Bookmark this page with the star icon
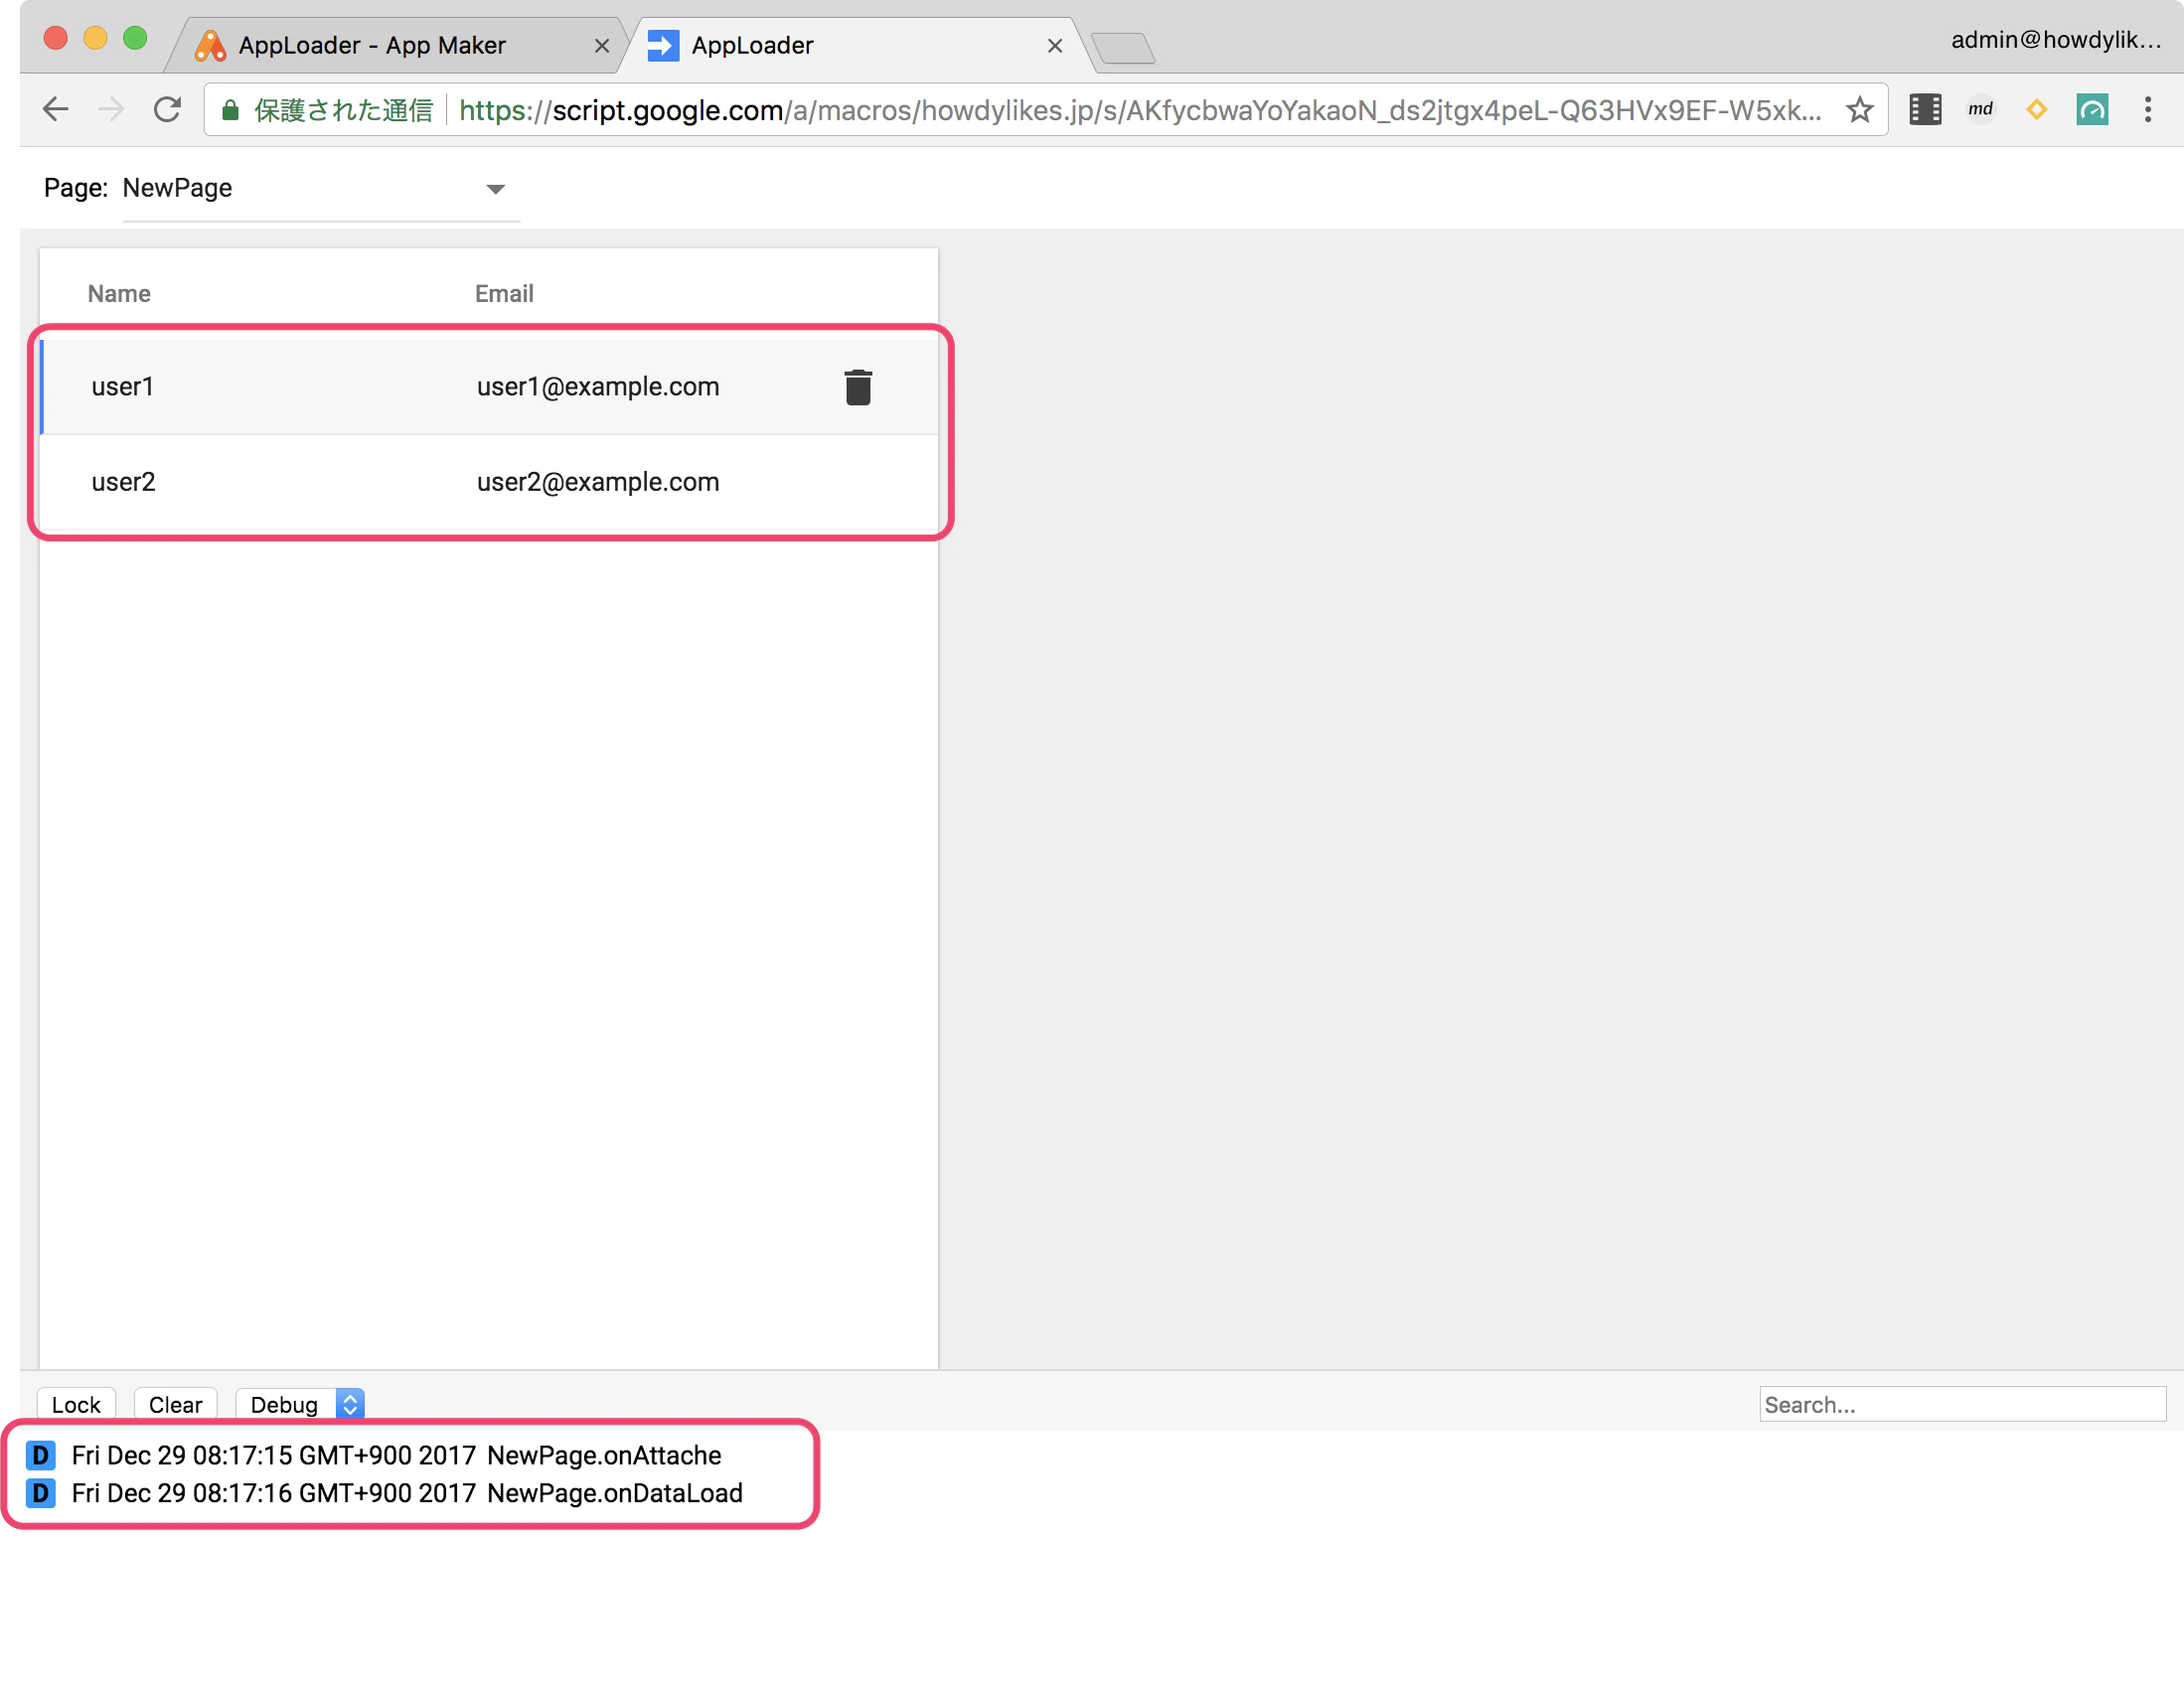2184x1689 pixels. pyautogui.click(x=1859, y=109)
